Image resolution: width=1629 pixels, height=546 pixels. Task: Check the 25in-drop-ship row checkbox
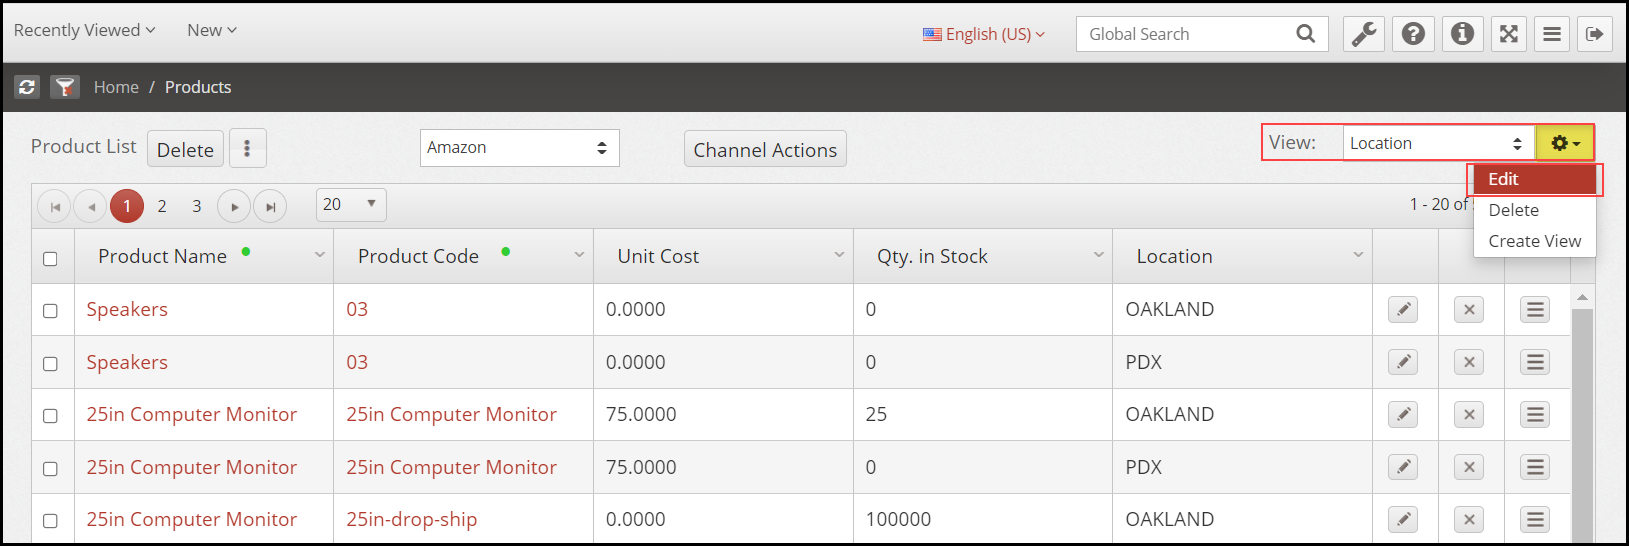[x=50, y=521]
